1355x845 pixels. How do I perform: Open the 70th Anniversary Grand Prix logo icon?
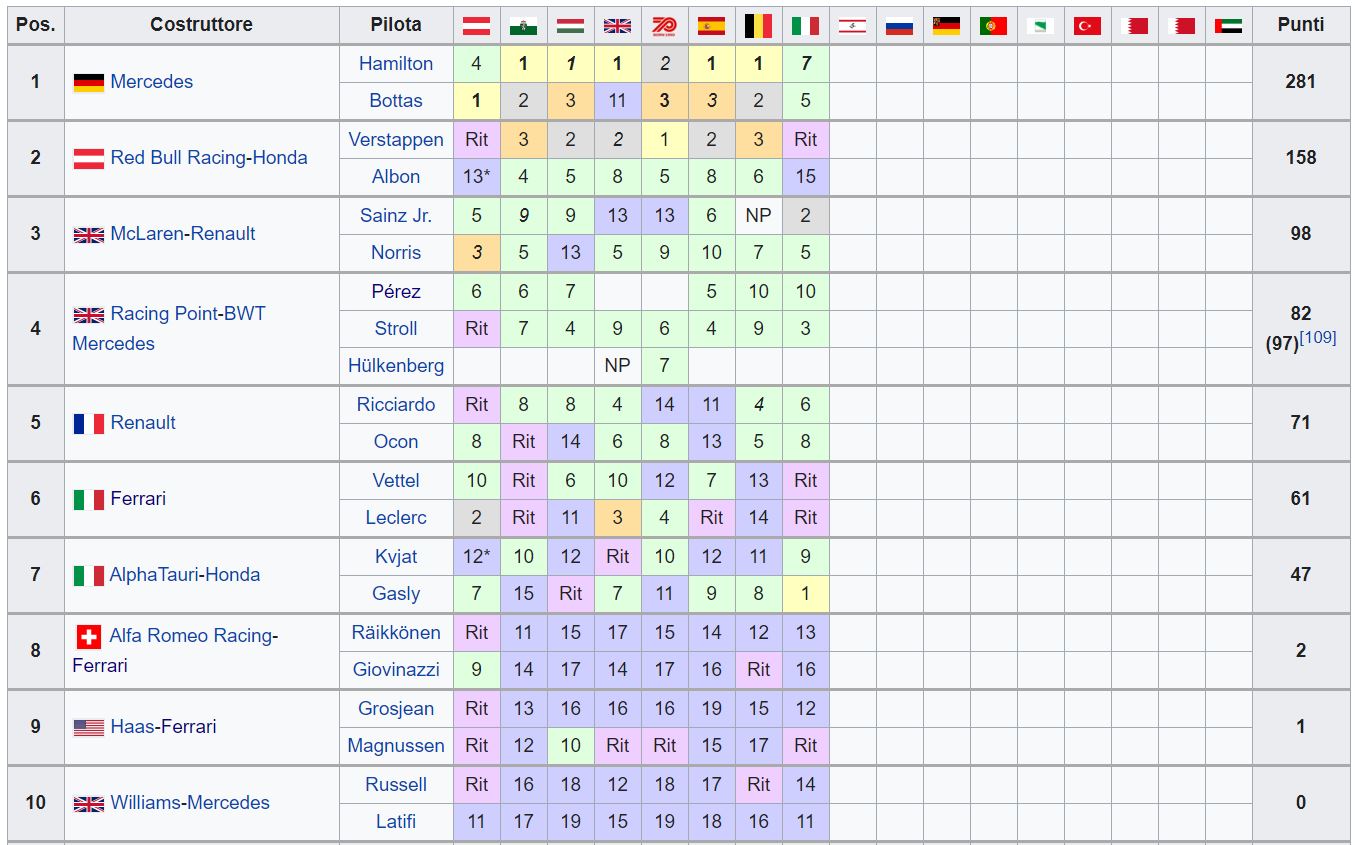664,25
